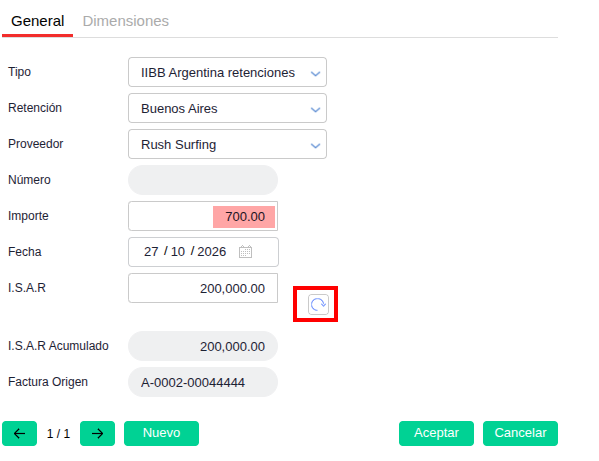Click the I.S.A.R Acumulado value field
599x461 pixels.
pyautogui.click(x=203, y=346)
